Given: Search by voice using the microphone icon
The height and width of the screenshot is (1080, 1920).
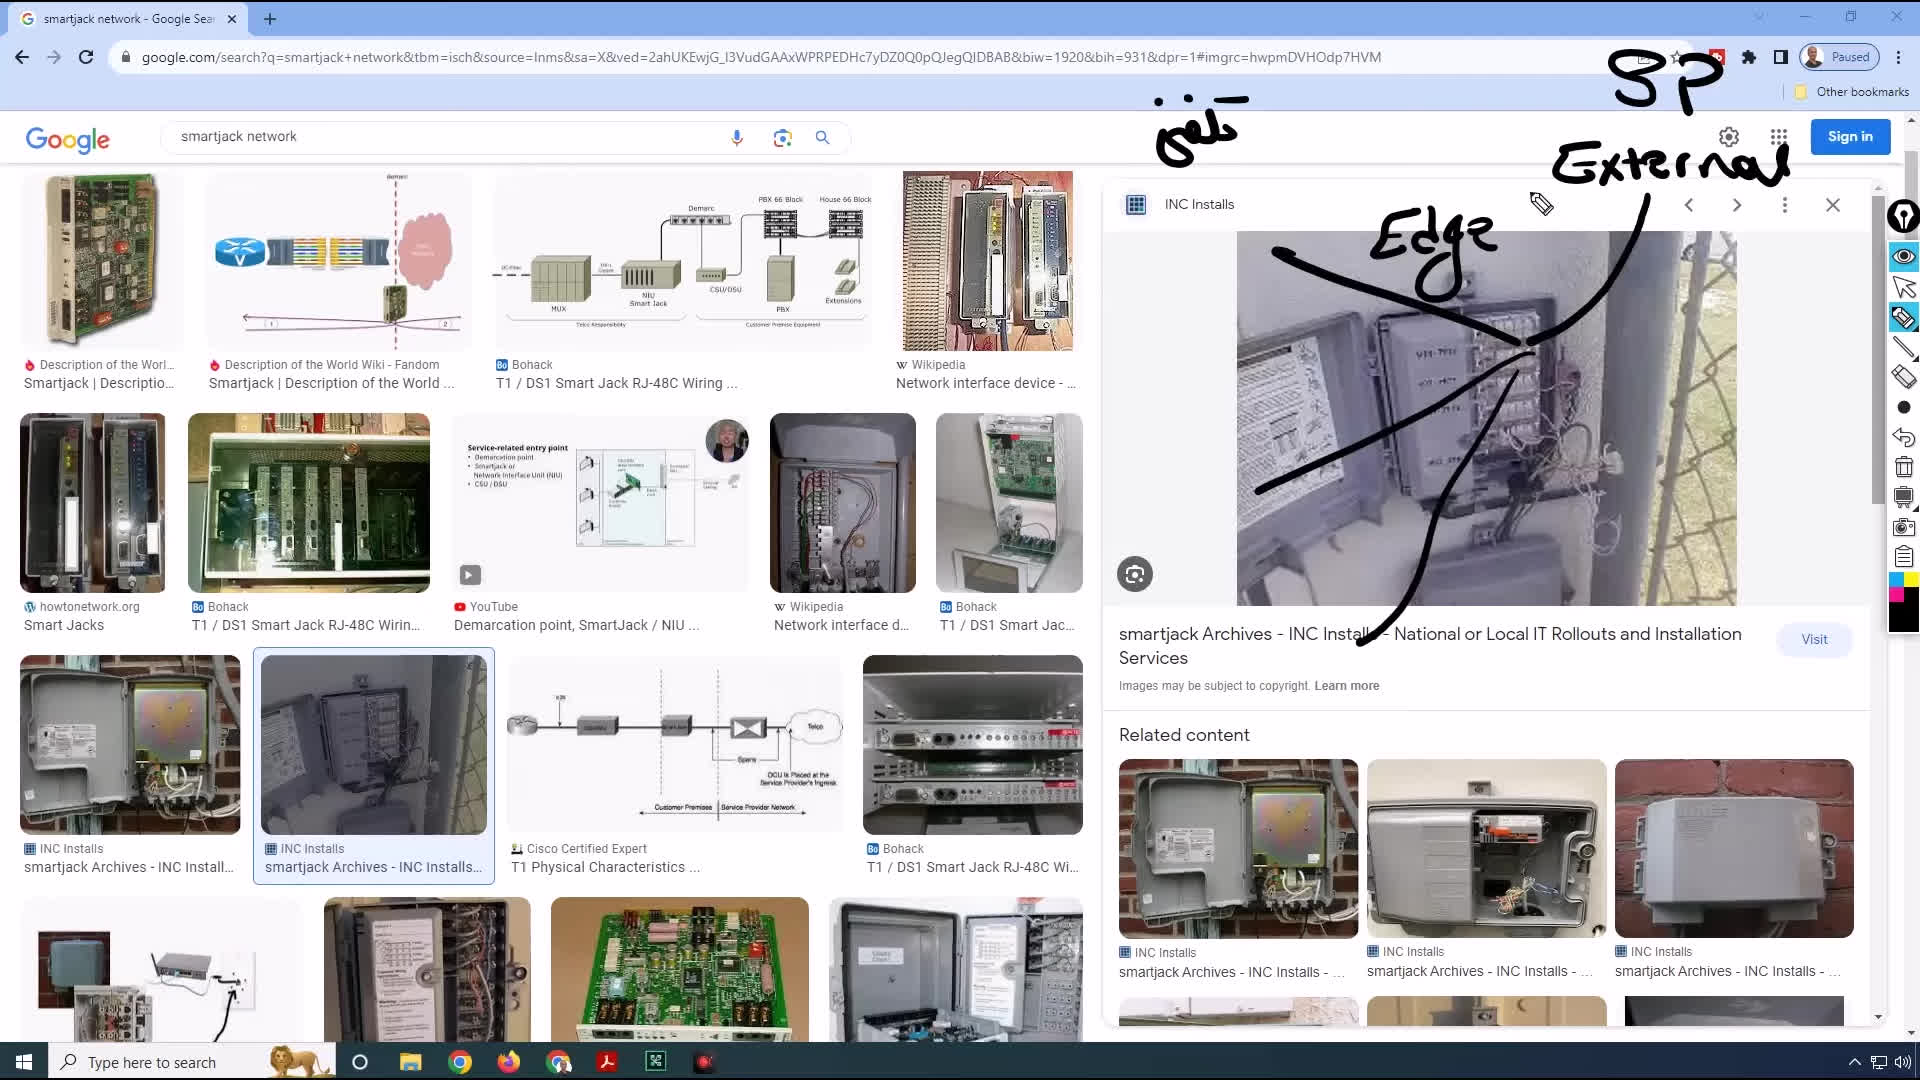Looking at the screenshot, I should pos(737,138).
